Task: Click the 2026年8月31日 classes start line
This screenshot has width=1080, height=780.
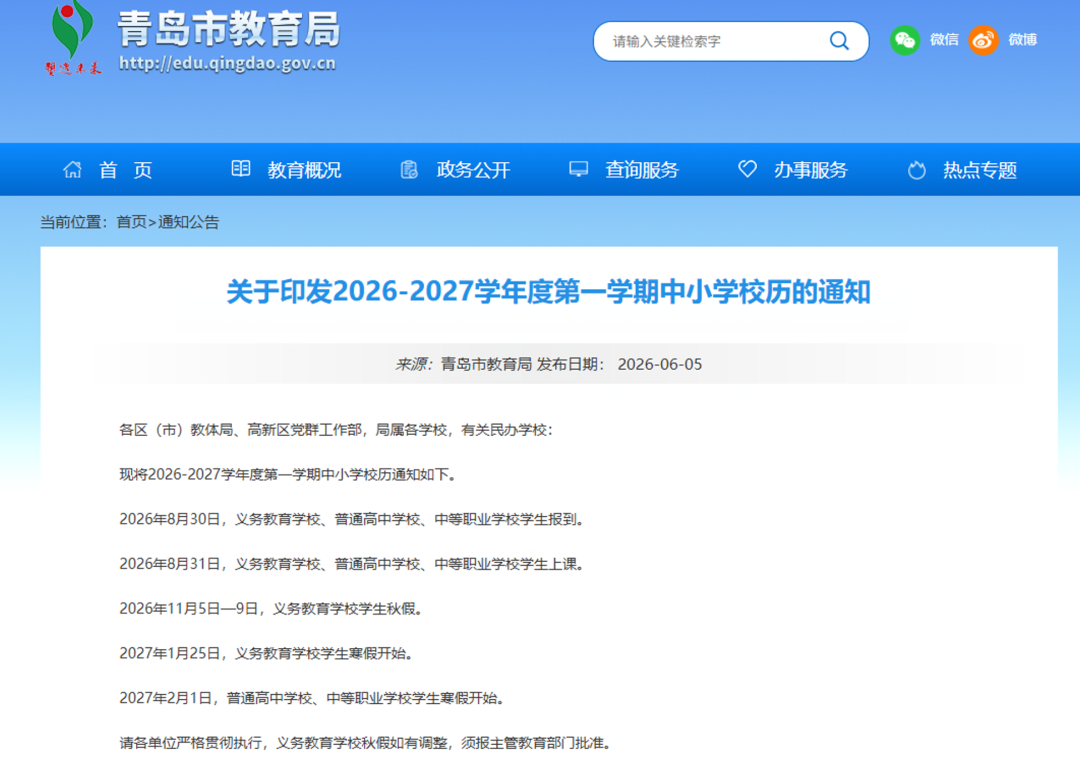Action: pos(351,564)
